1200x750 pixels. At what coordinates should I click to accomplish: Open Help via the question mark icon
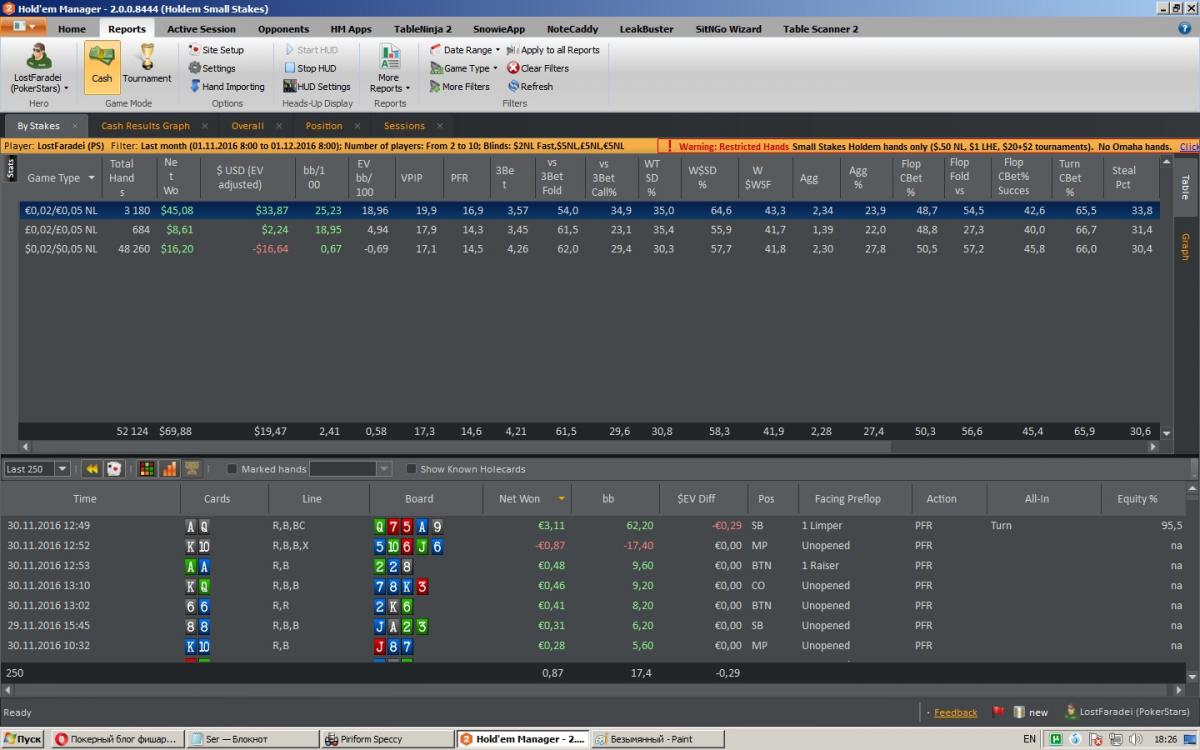[x=1185, y=29]
